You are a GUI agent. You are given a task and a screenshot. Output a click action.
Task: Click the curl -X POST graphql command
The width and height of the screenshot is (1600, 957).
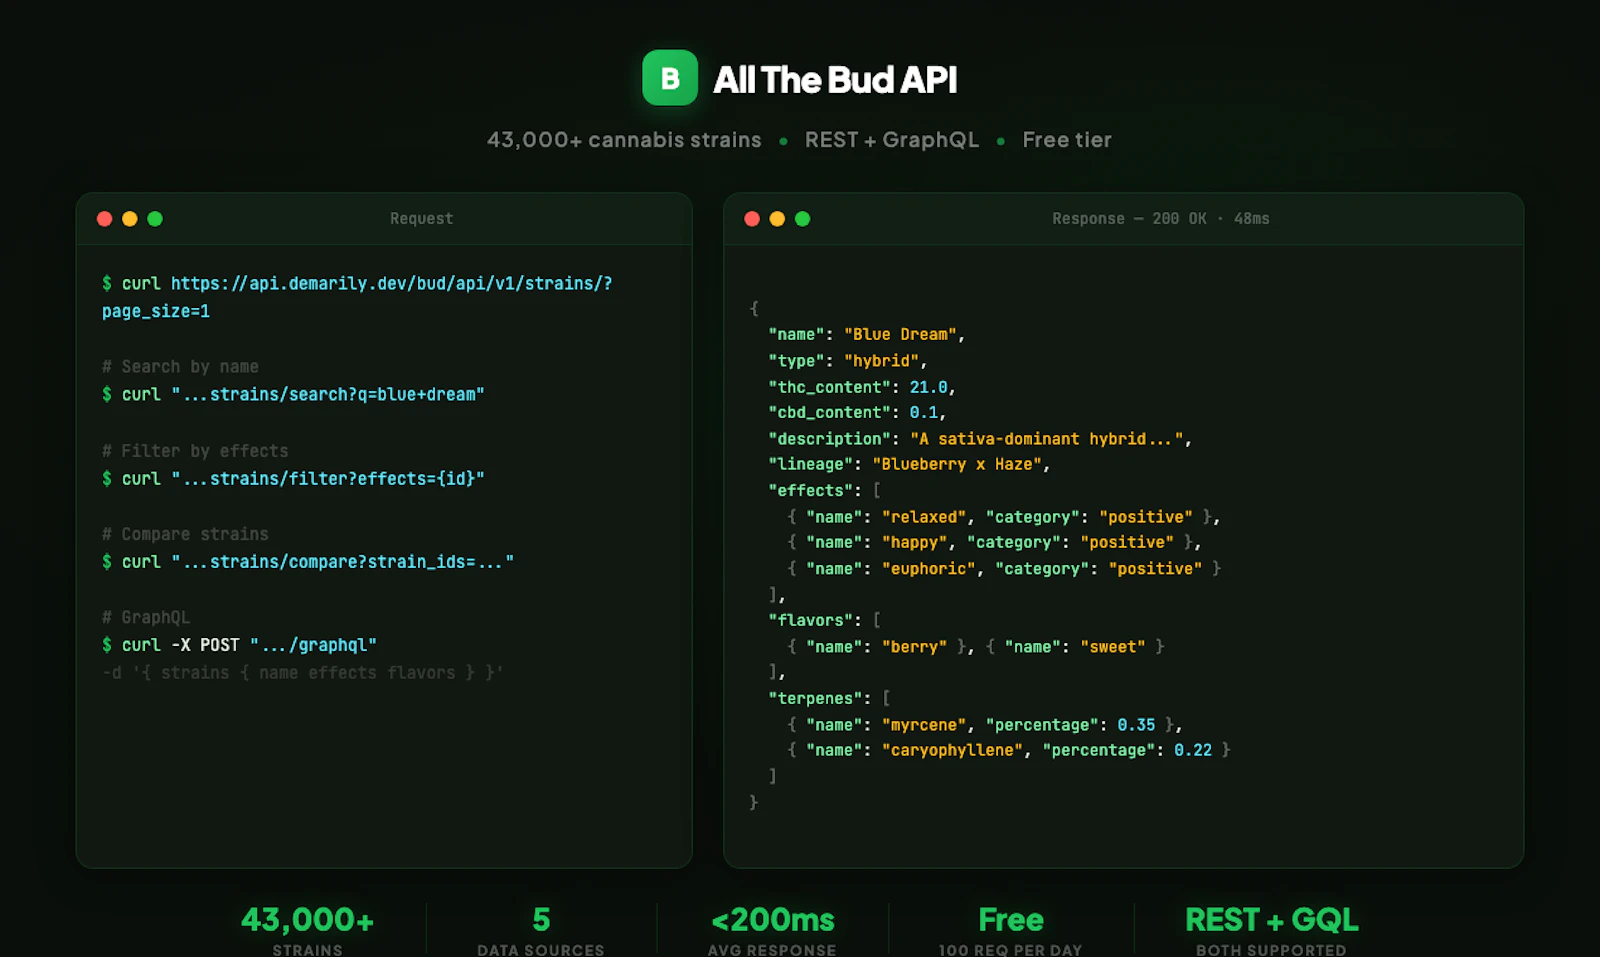click(239, 646)
